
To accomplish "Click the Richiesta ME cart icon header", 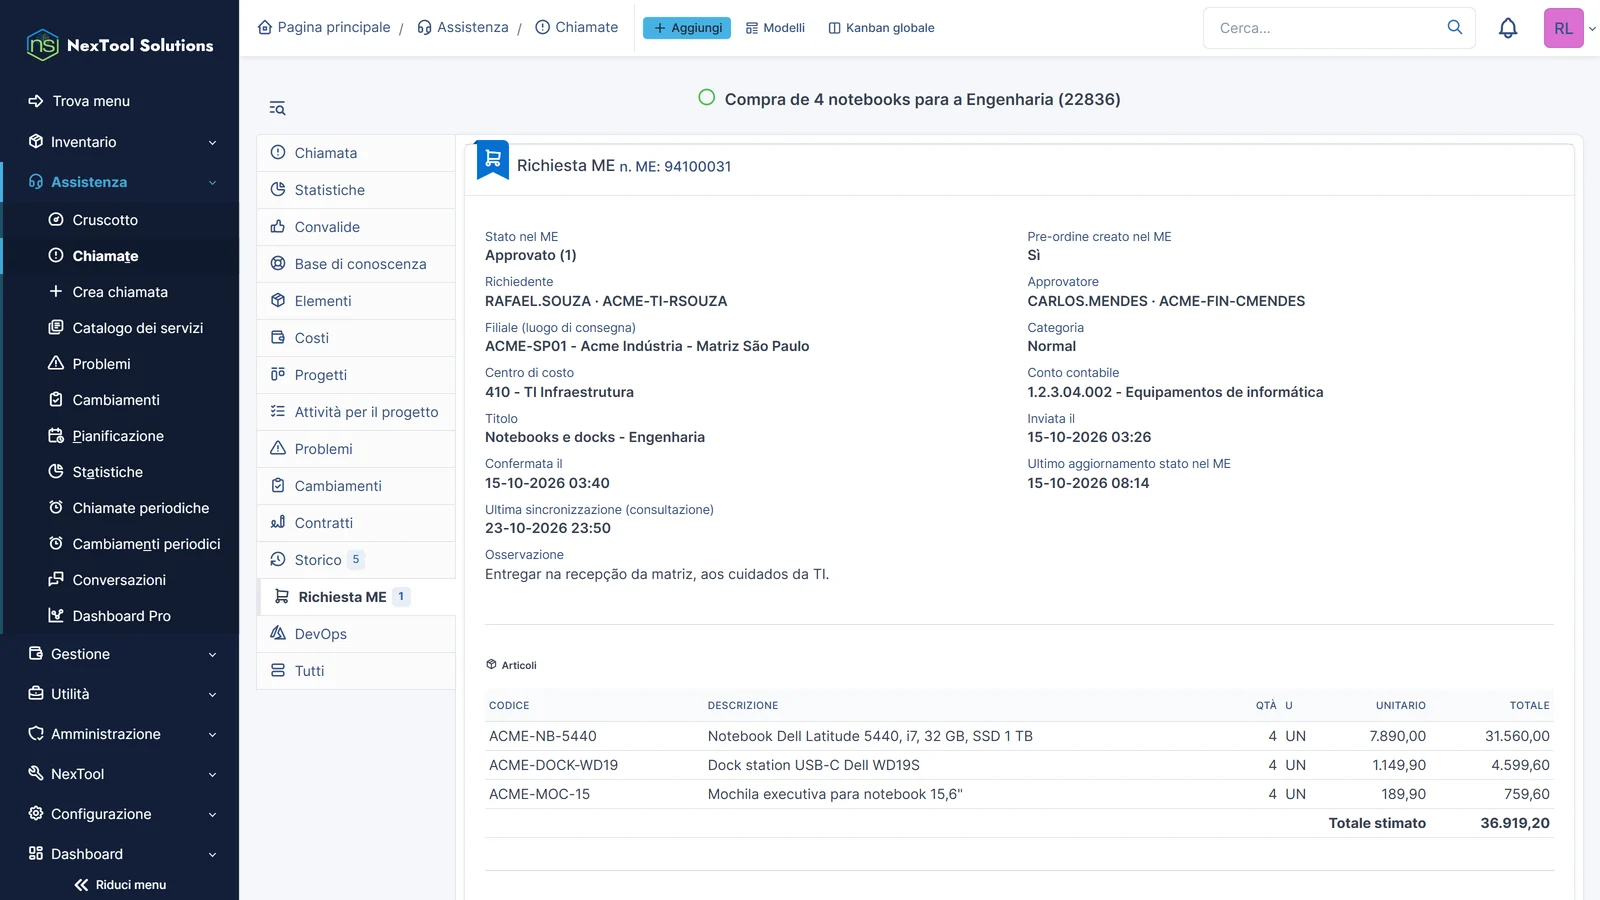I will coord(492,160).
